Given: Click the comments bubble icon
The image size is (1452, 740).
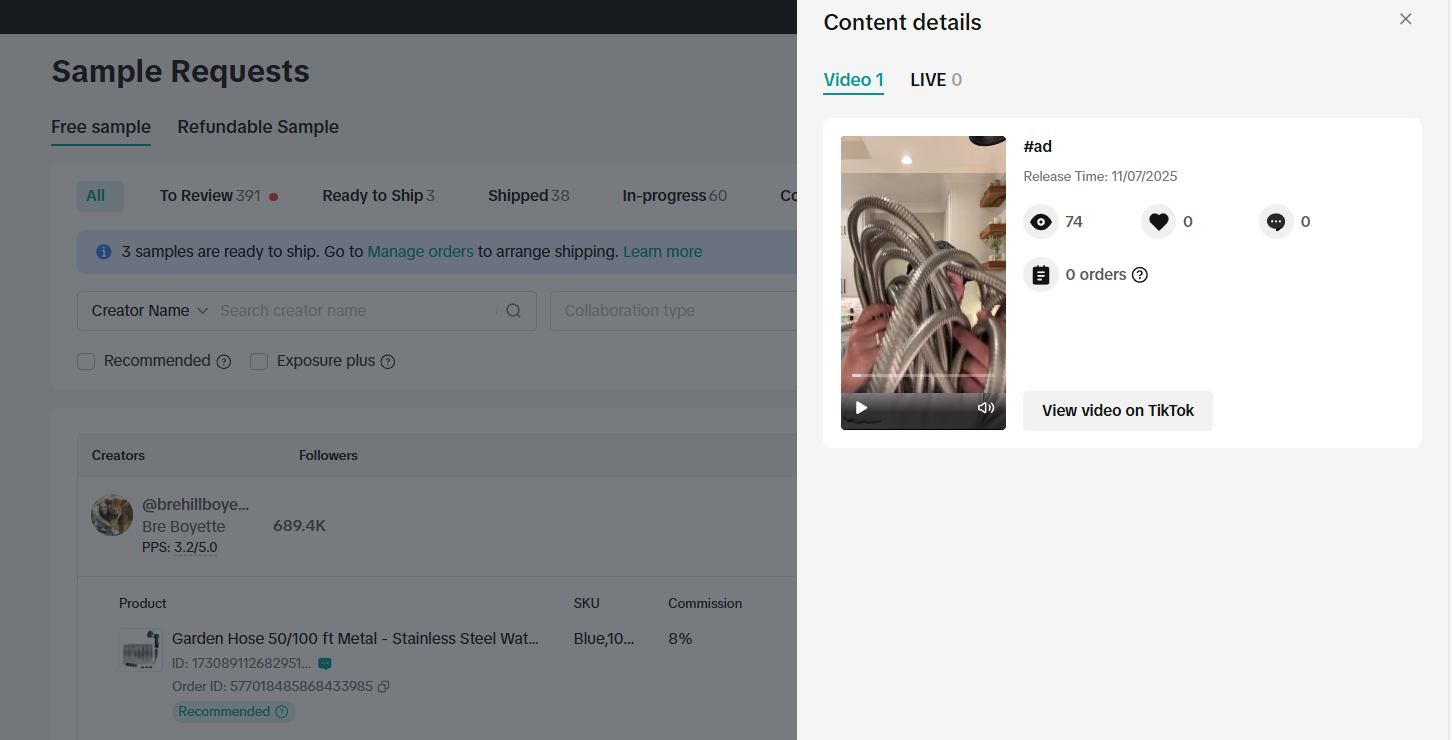Looking at the screenshot, I should [x=1276, y=222].
